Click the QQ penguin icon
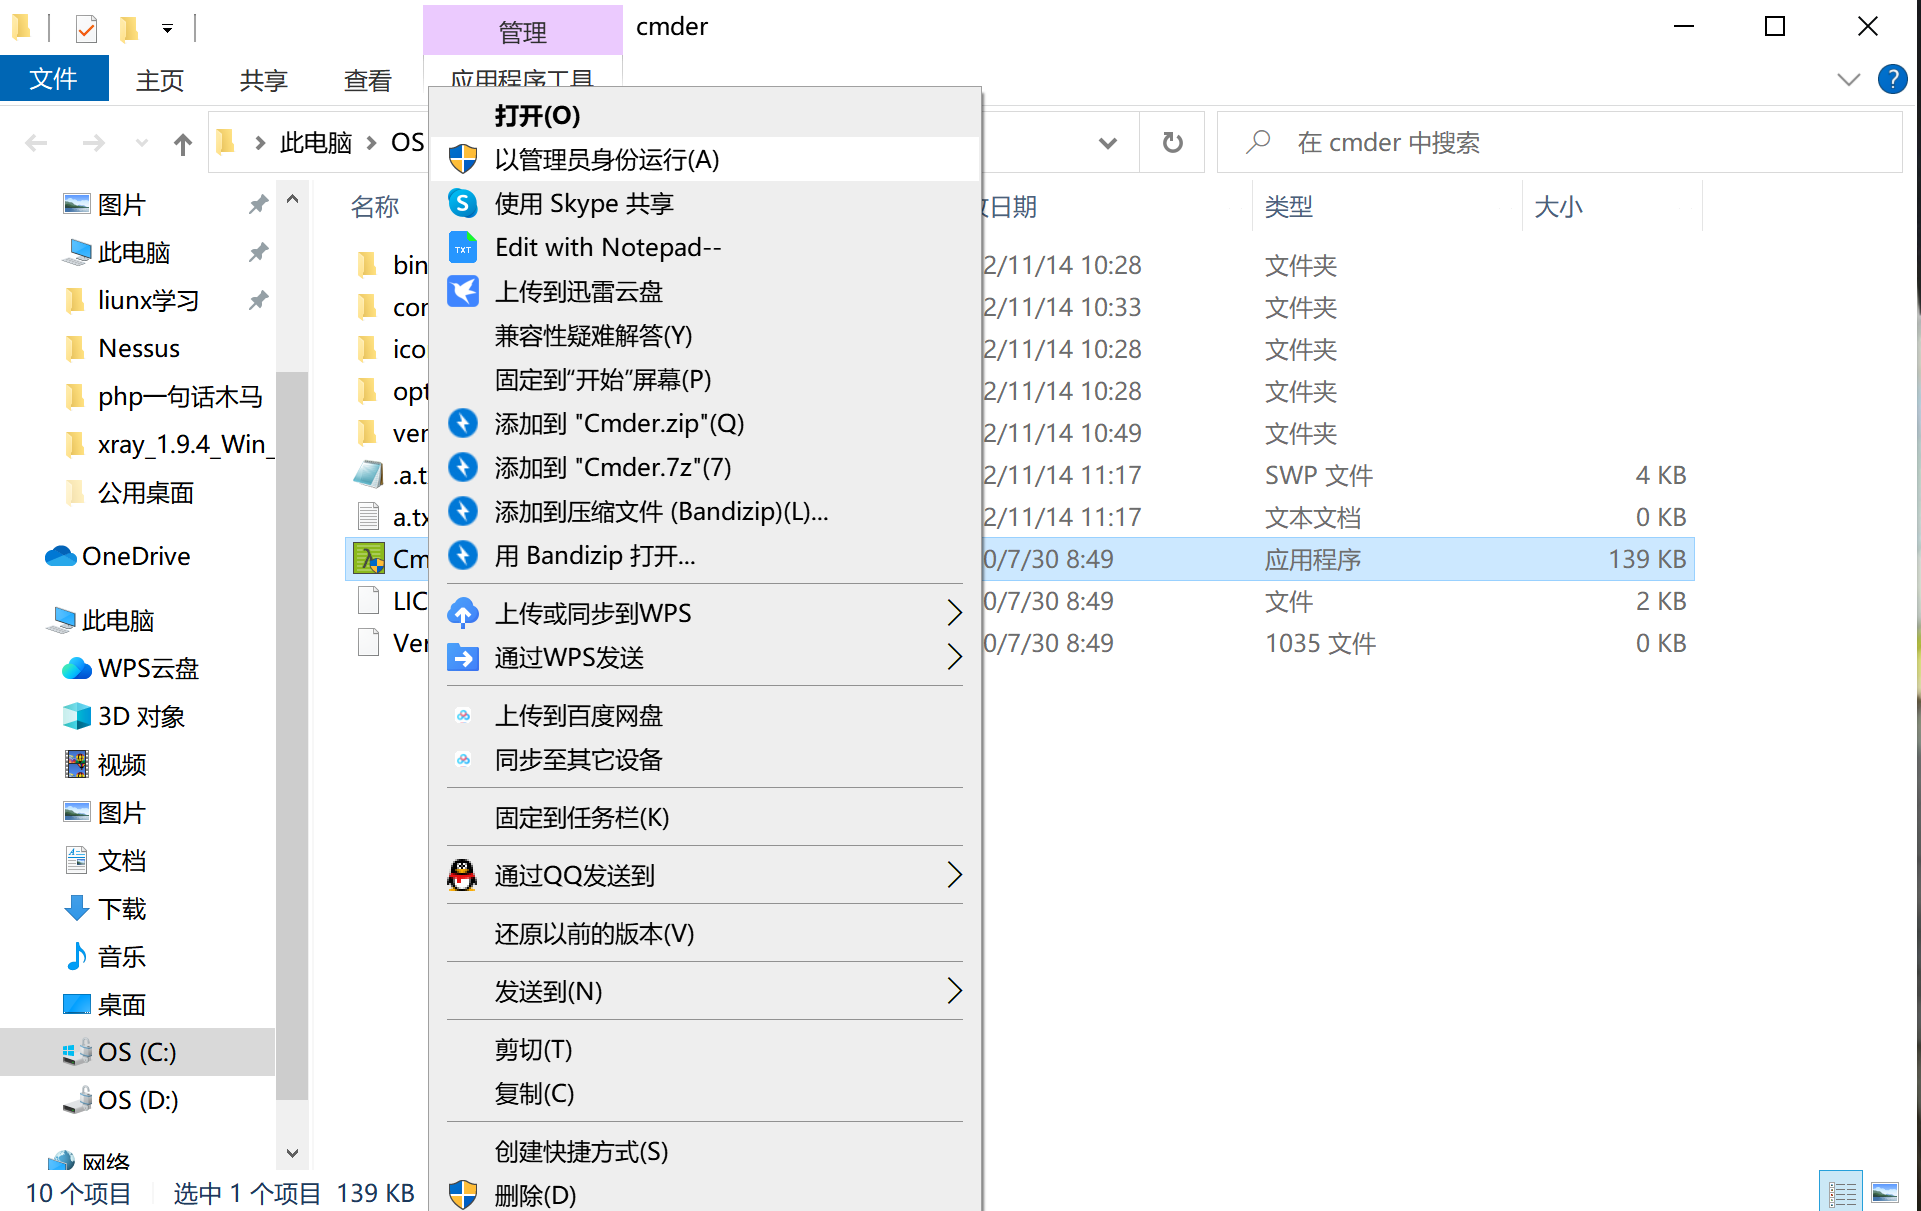1921x1211 pixels. tap(462, 876)
